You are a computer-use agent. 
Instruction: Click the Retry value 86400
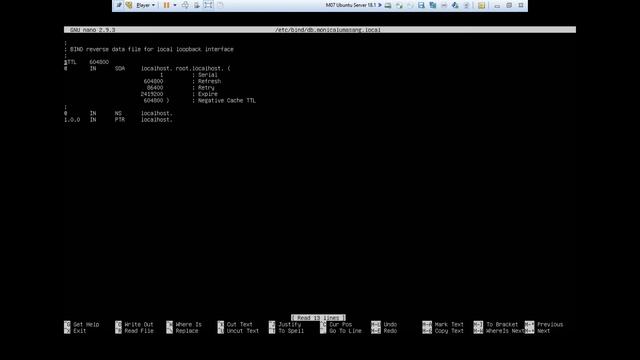click(155, 88)
